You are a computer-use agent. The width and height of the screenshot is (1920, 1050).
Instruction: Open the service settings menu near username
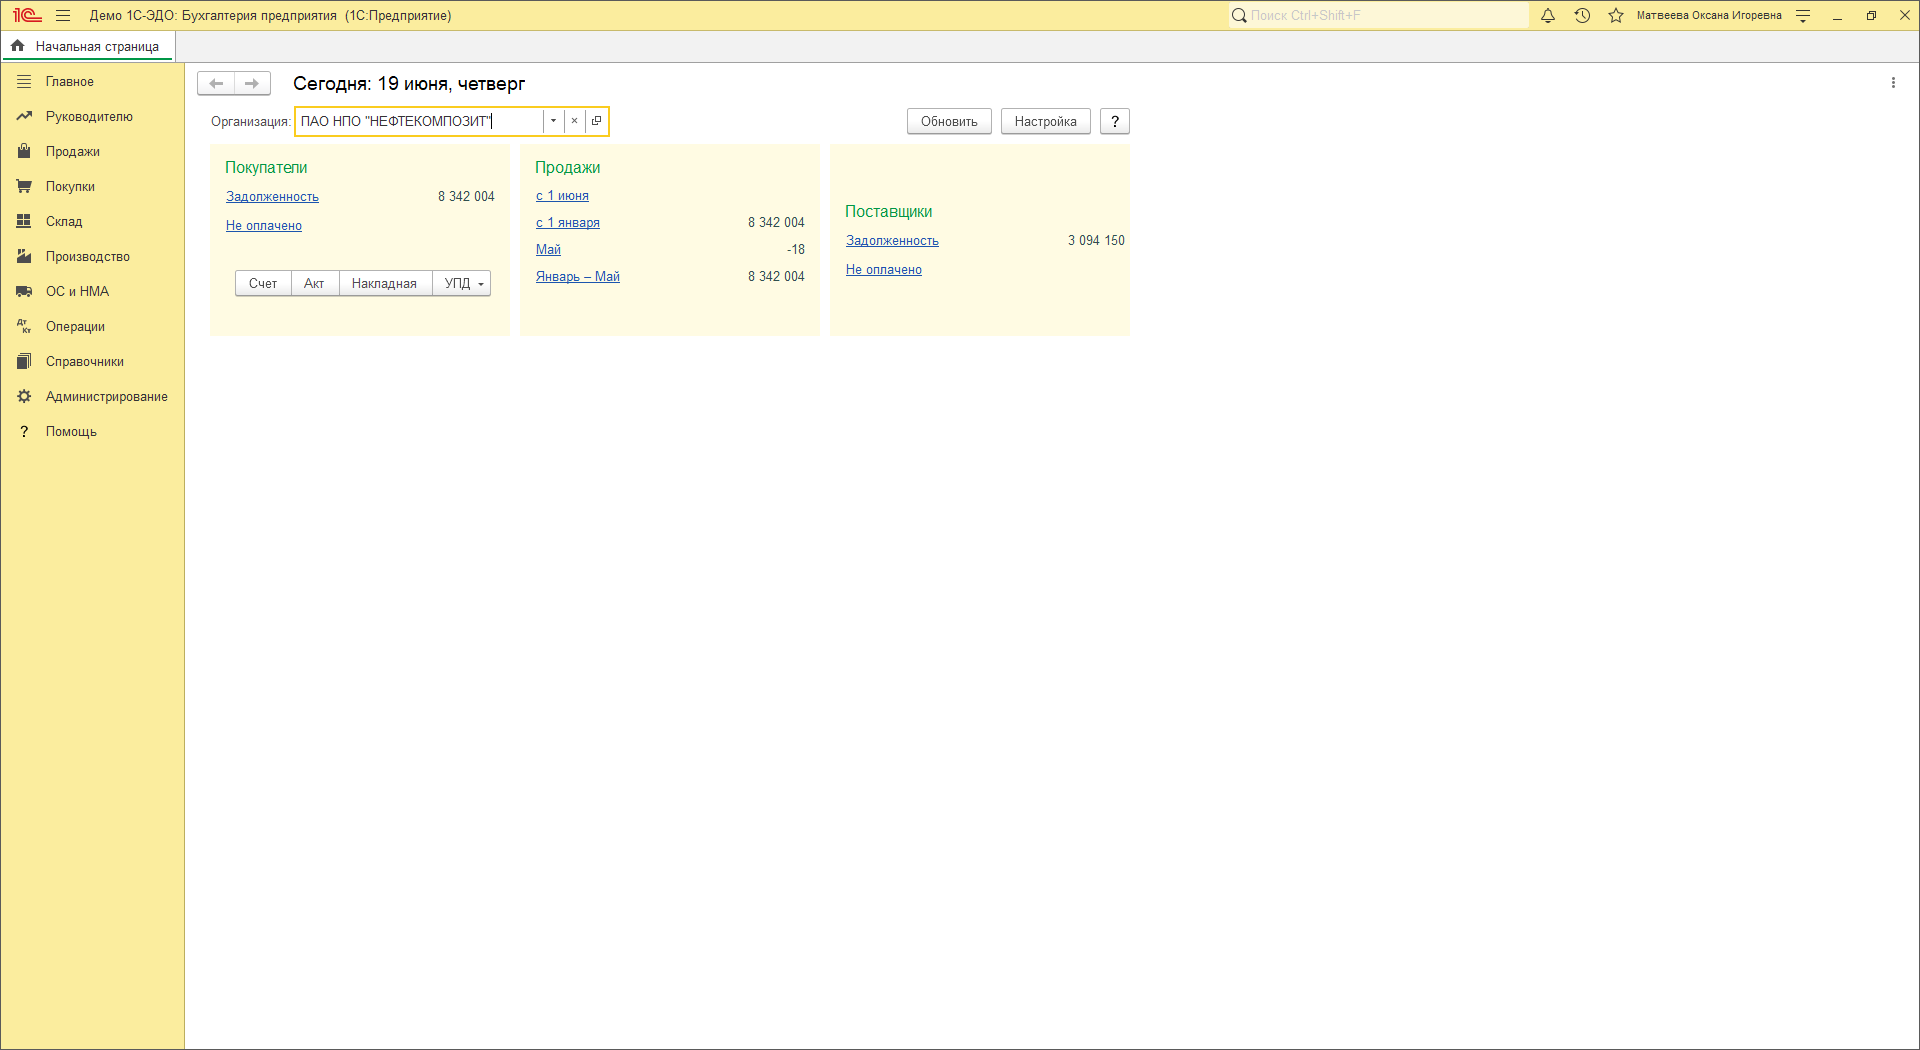point(1803,16)
